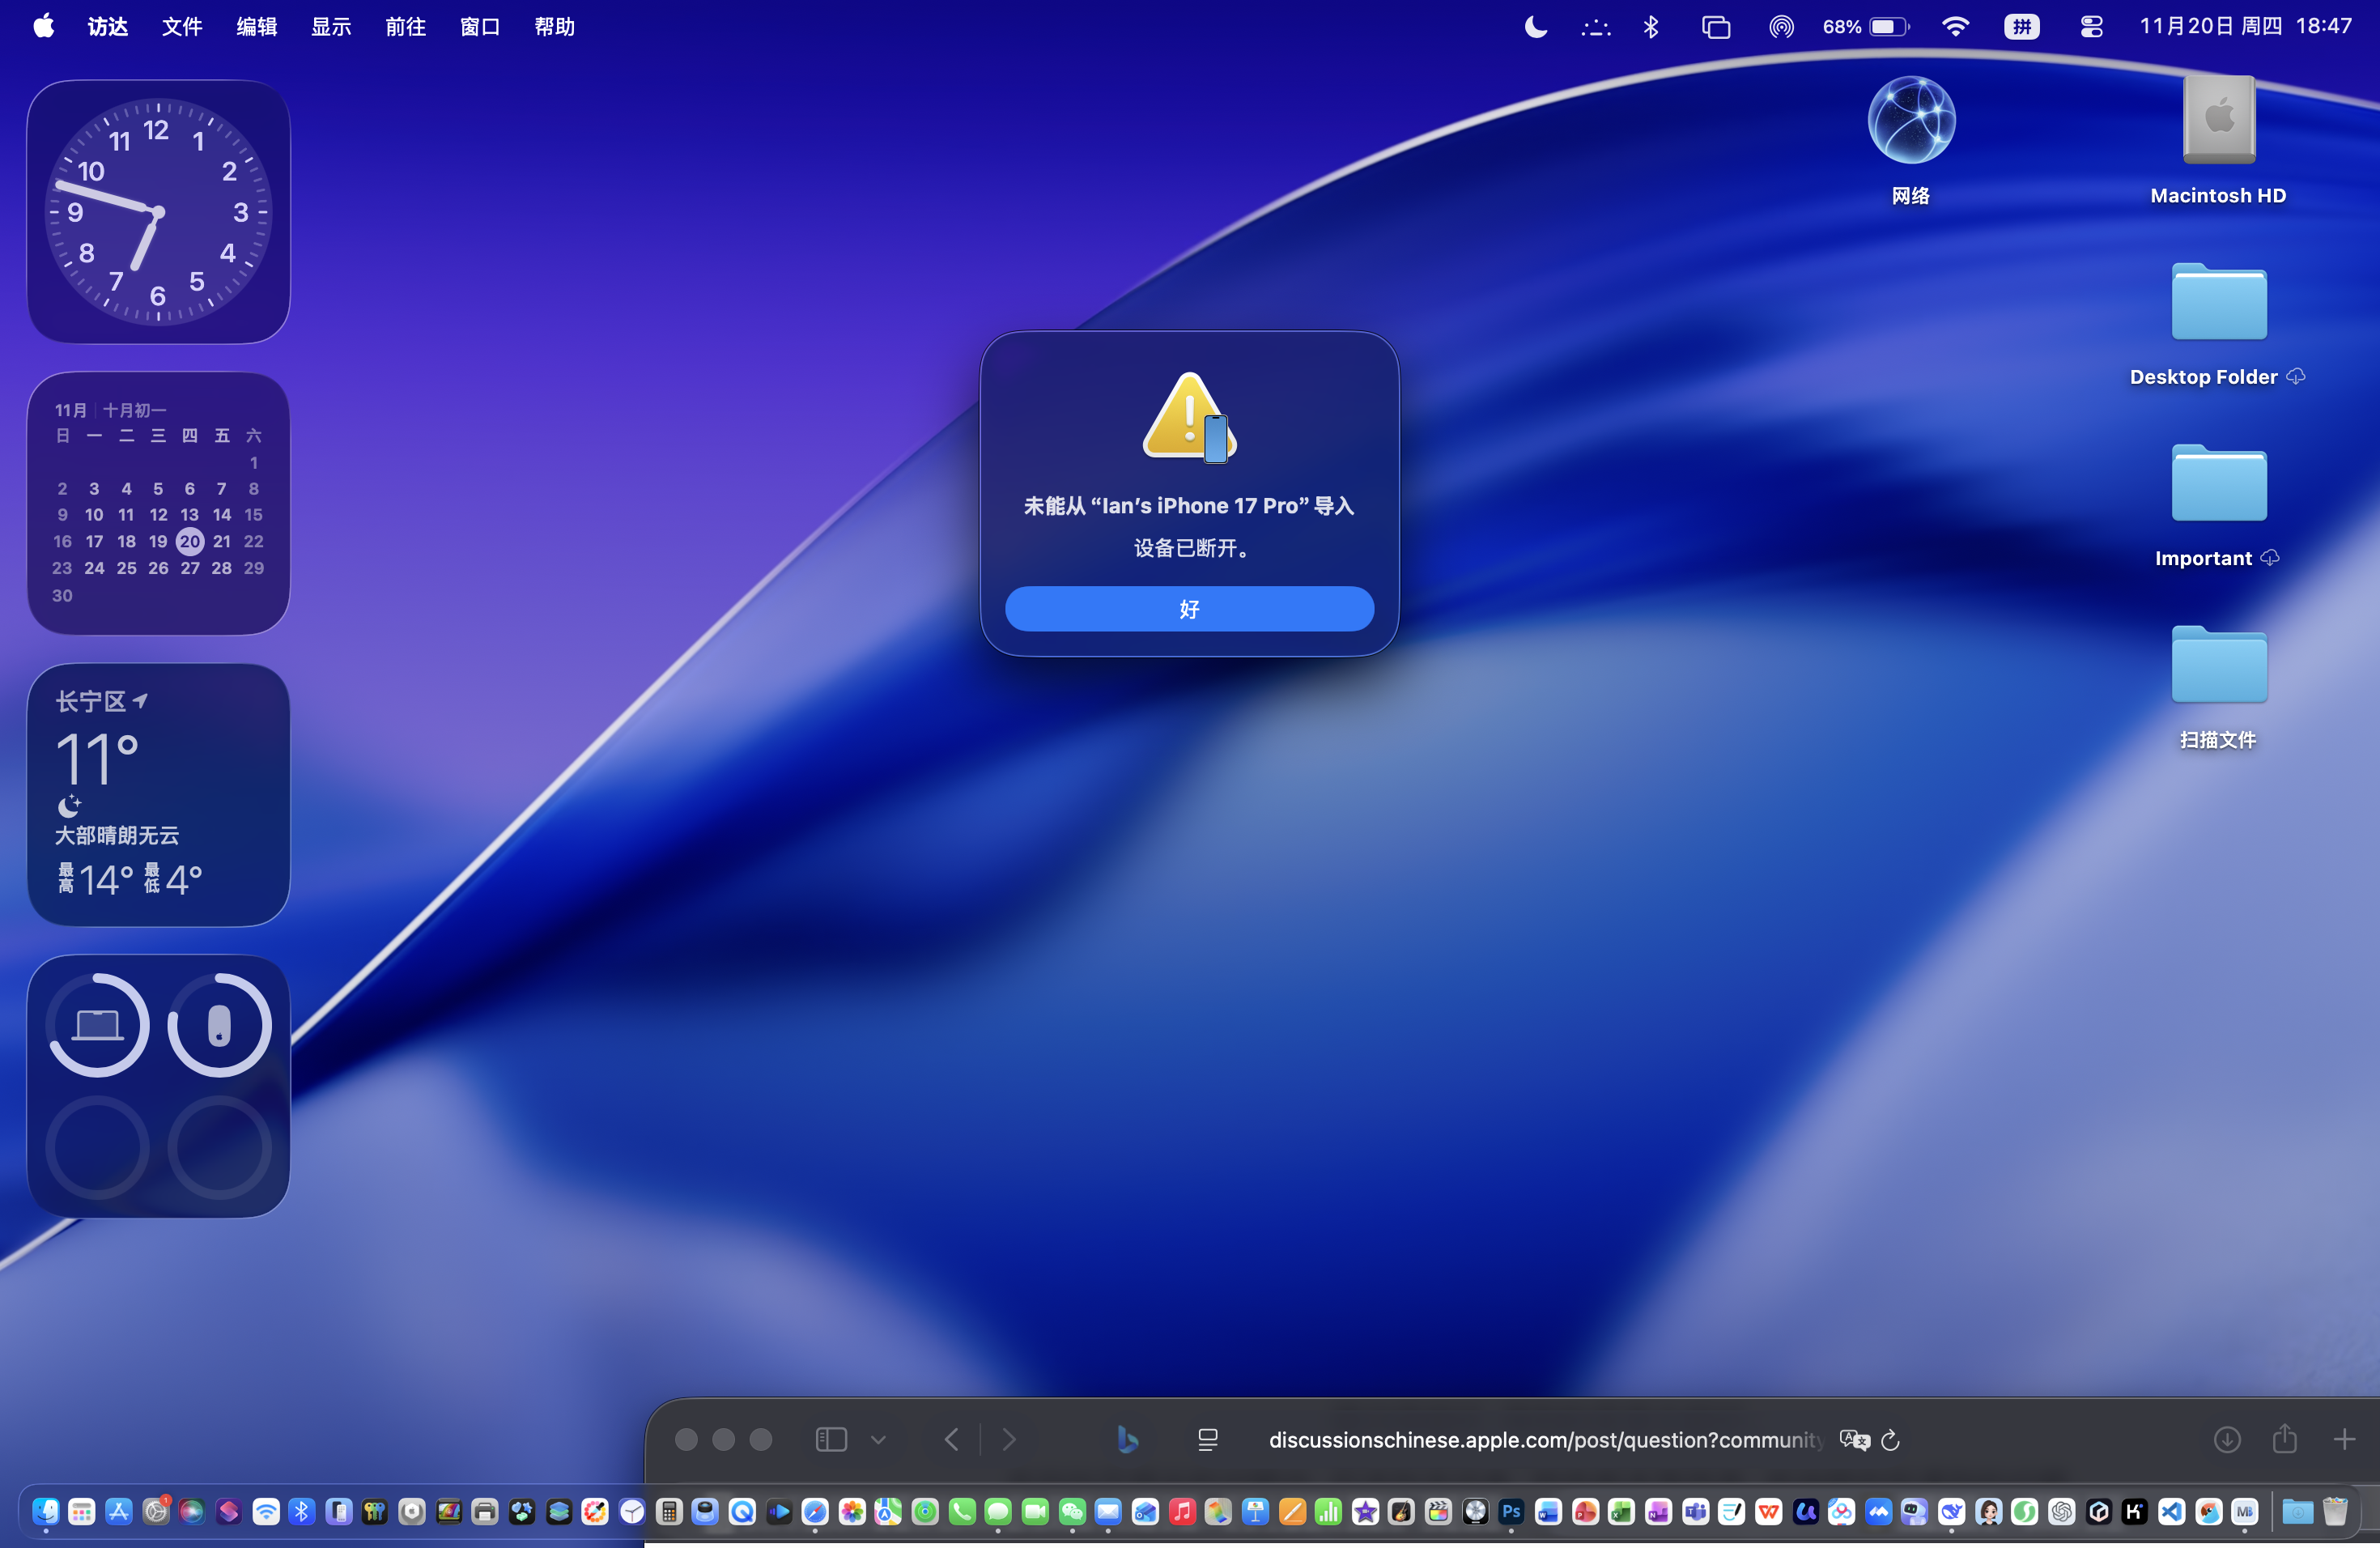Viewport: 2380px width, 1548px height.
Task: Toggle the Focus moon icon in the menu bar
Action: pyautogui.click(x=1536, y=27)
